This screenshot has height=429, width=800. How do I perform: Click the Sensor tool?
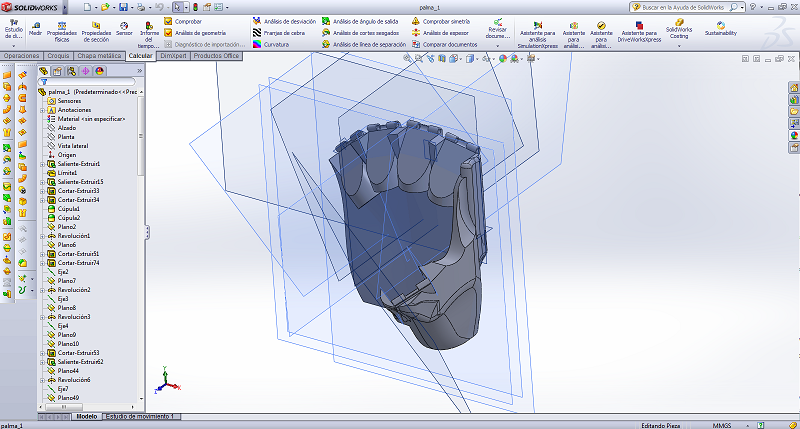coord(124,29)
